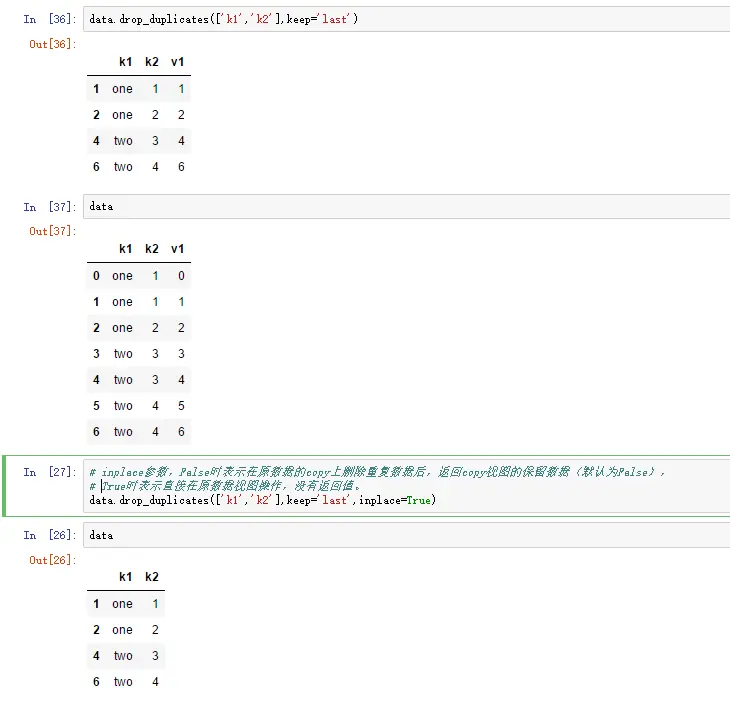Click the k2 header in the Out[36] table
The image size is (730, 709).
(152, 62)
